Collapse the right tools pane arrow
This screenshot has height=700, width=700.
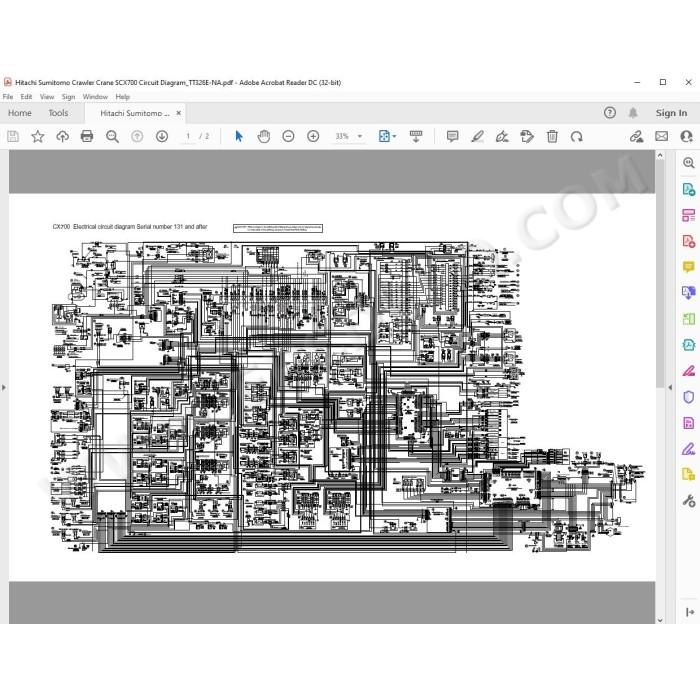tap(670, 387)
